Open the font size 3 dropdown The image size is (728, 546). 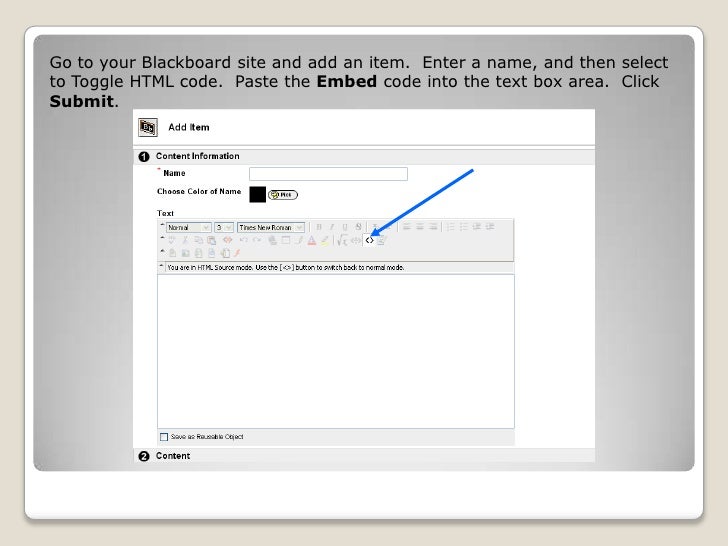click(224, 228)
